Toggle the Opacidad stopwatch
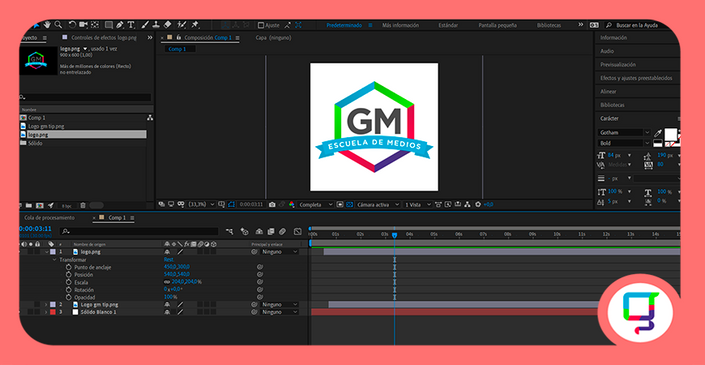This screenshot has height=365, width=705. pos(68,298)
